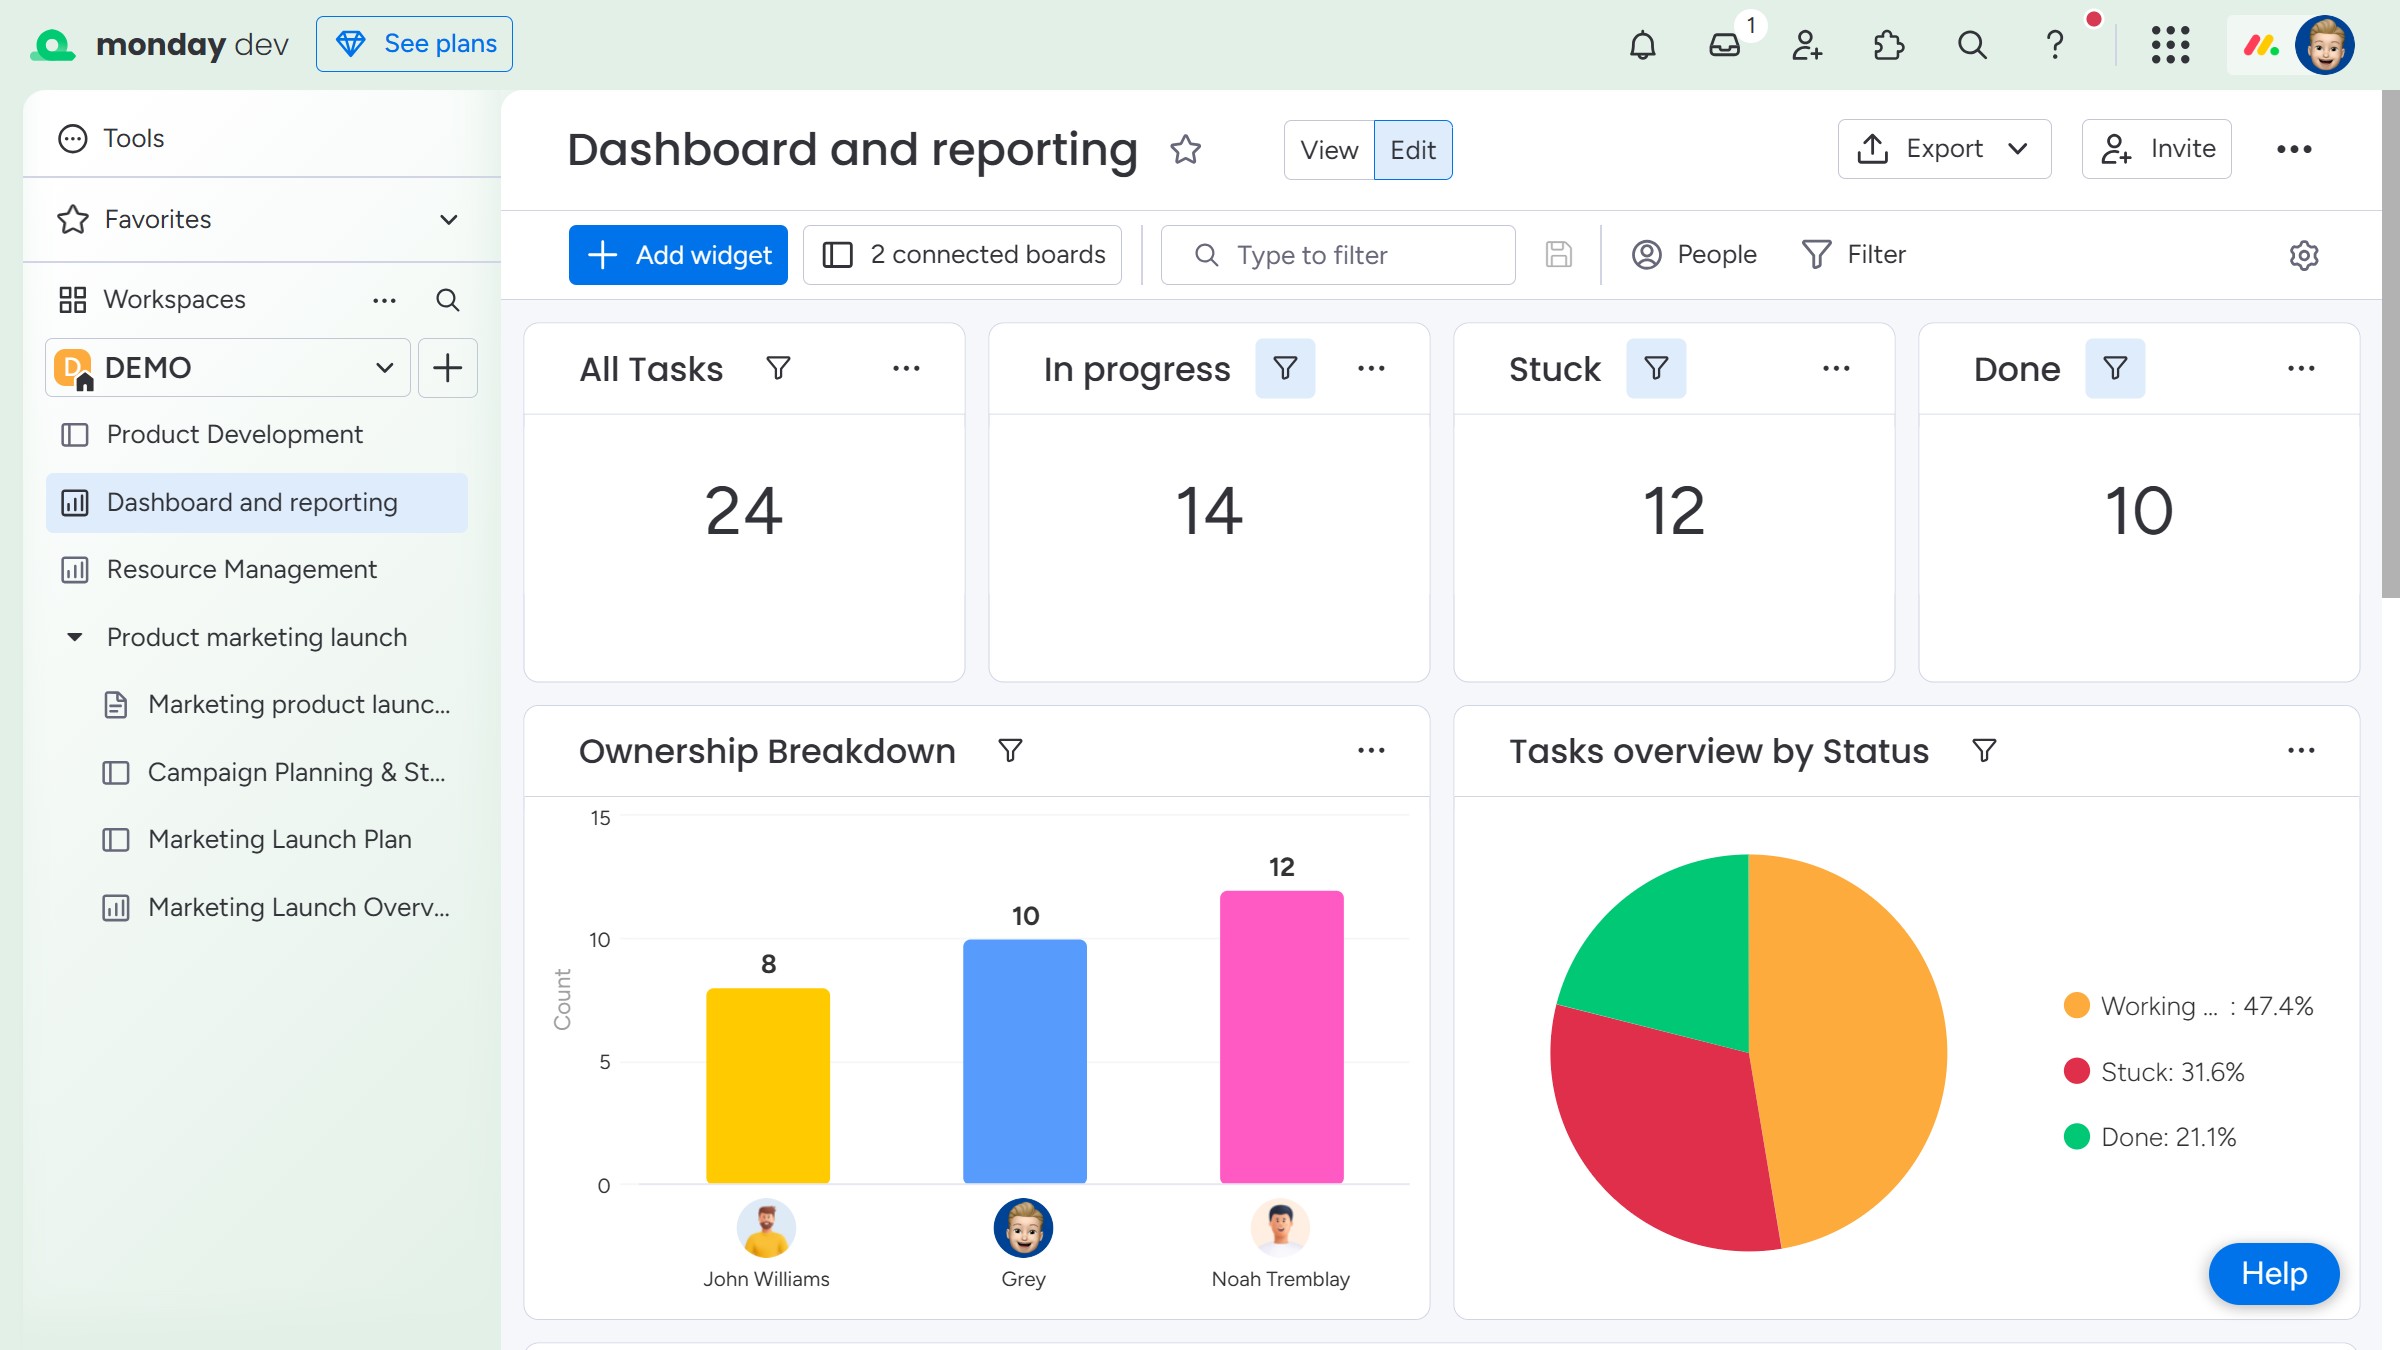Open search everything magnifier in header
The image size is (2400, 1350).
(1972, 44)
